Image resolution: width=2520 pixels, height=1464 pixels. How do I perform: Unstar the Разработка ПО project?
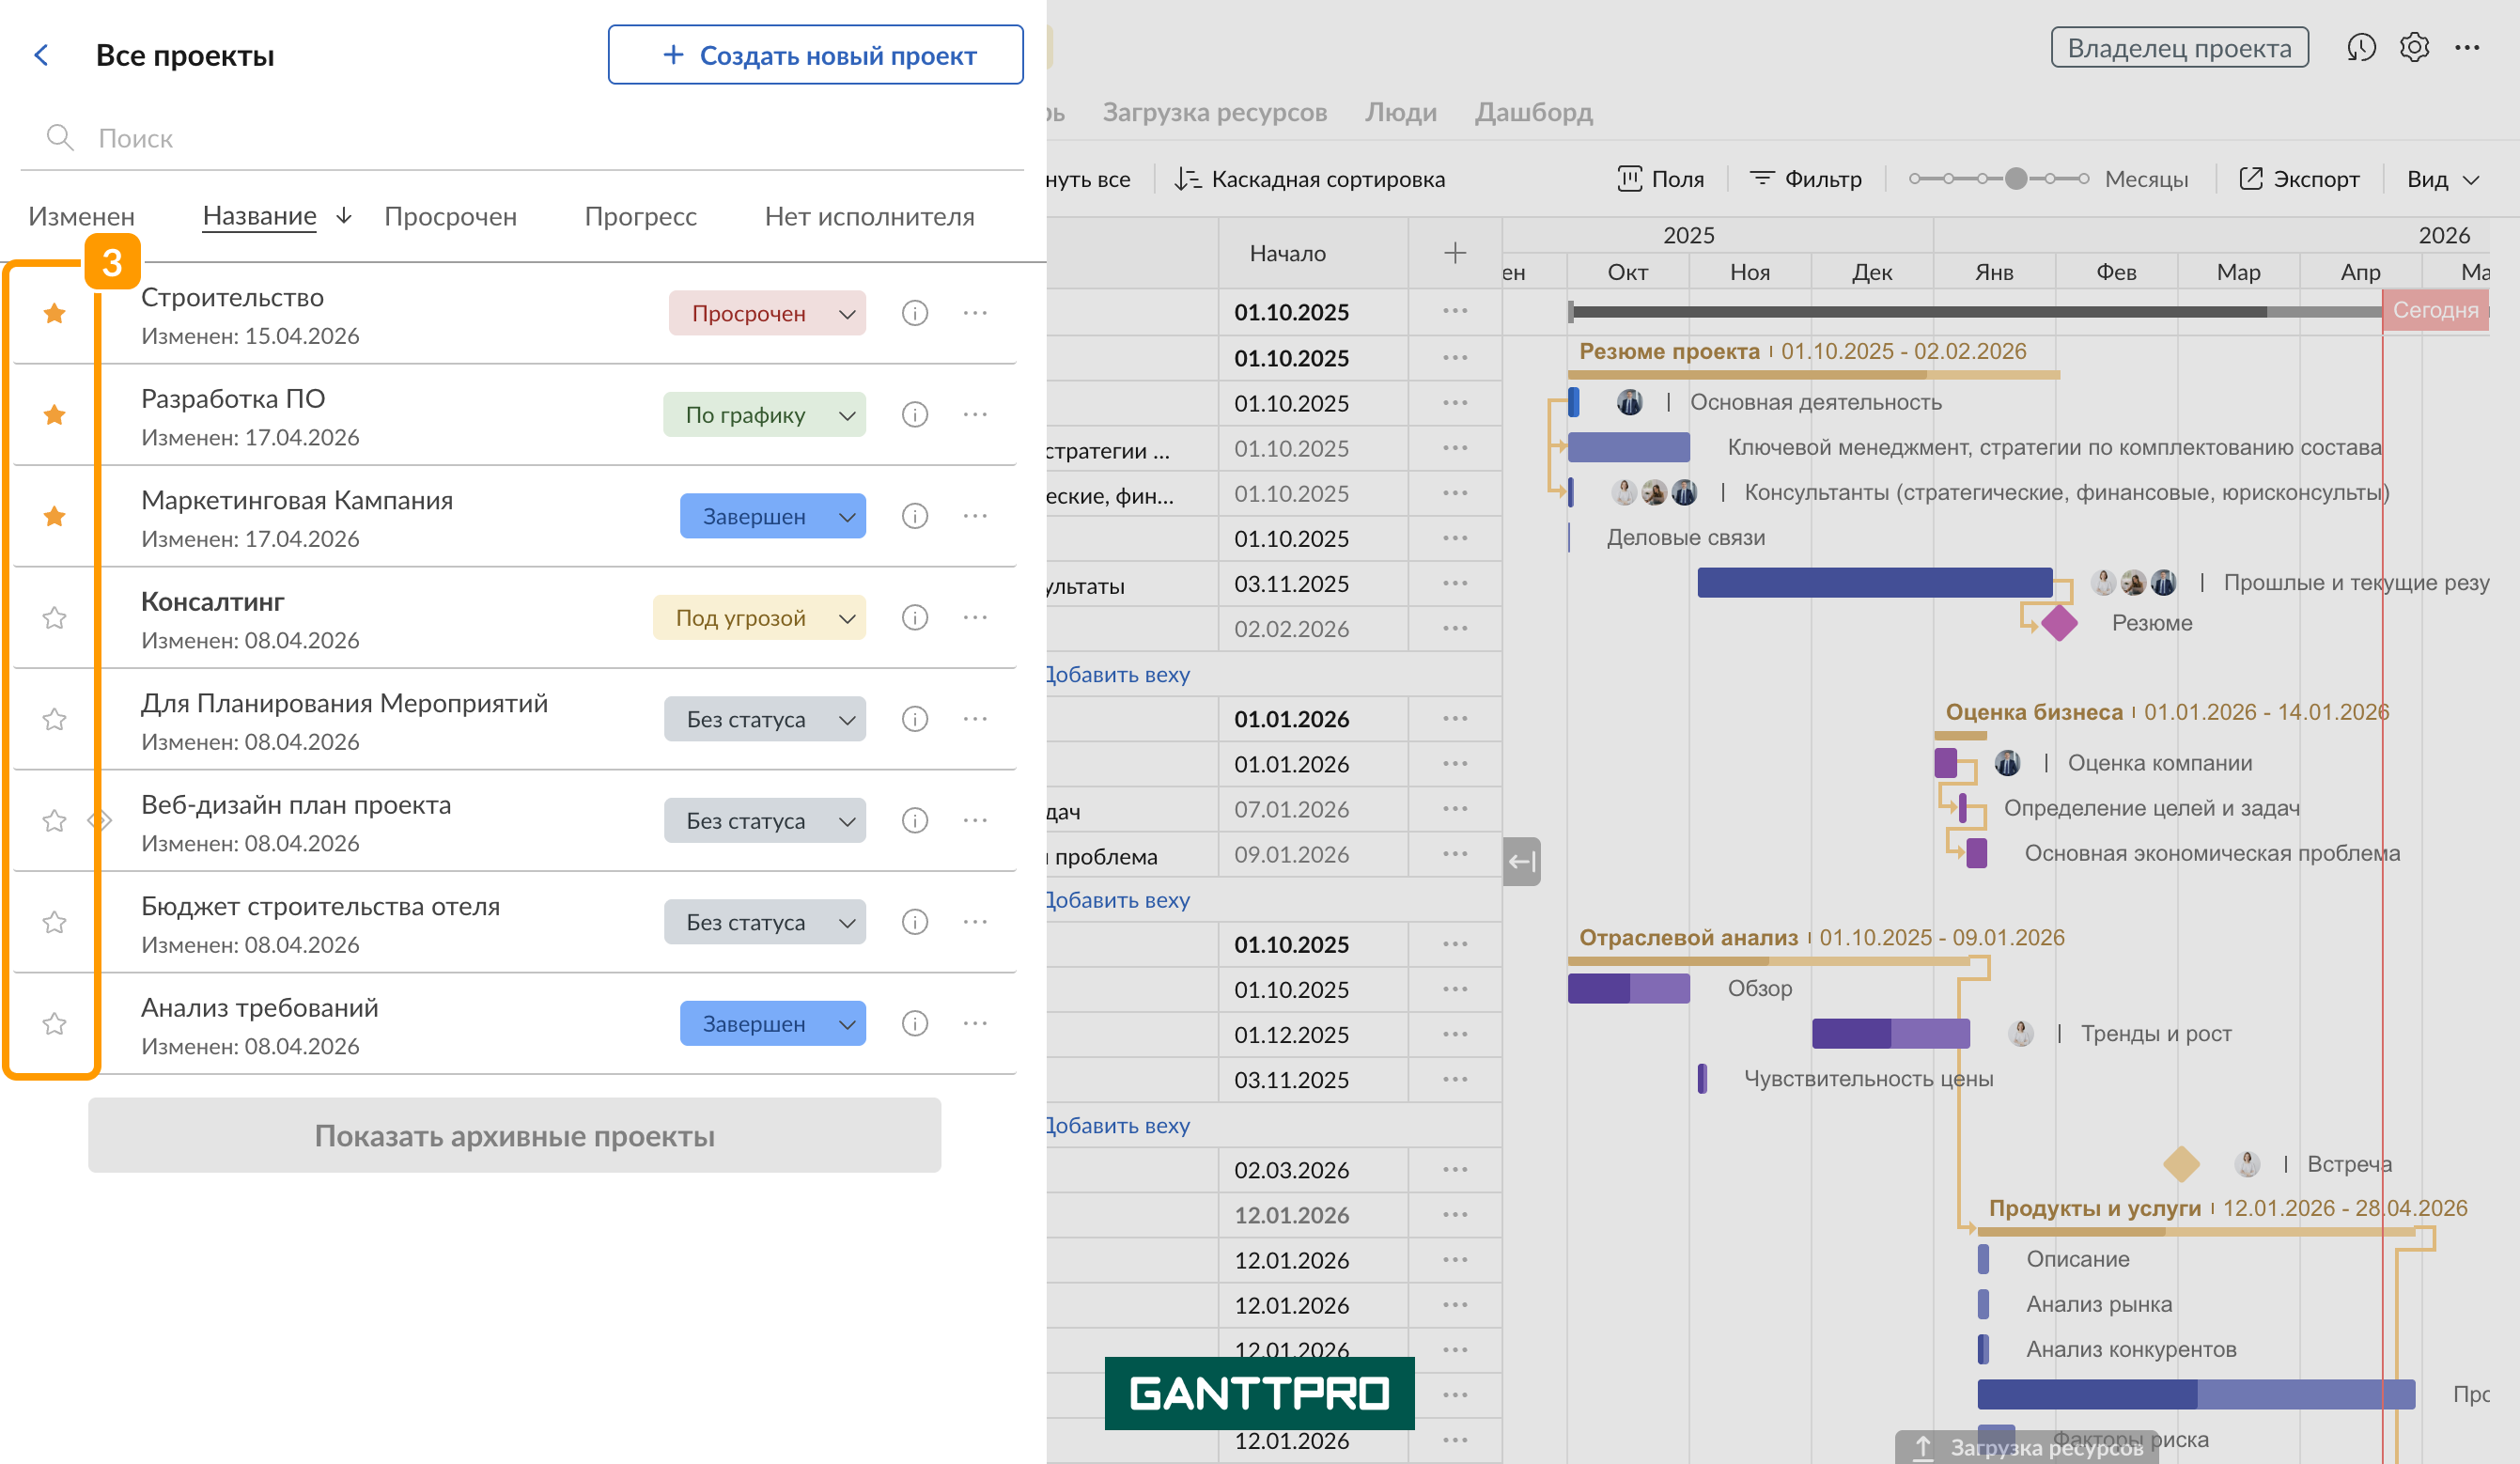55,414
